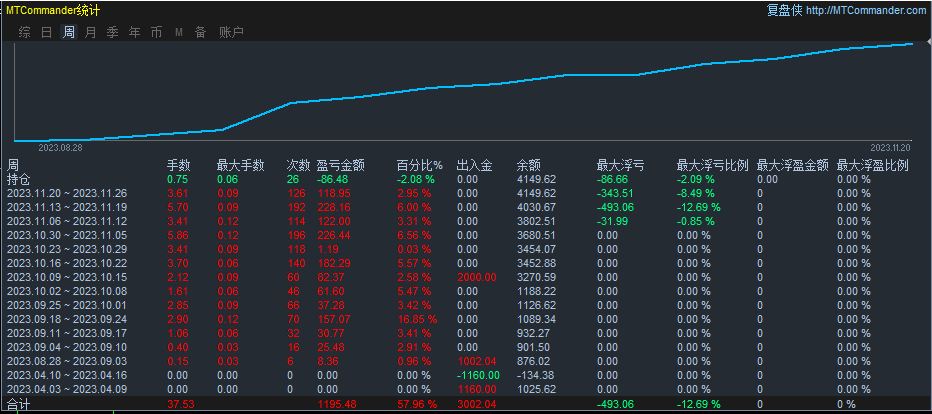Click the 余额 column header

(x=528, y=165)
